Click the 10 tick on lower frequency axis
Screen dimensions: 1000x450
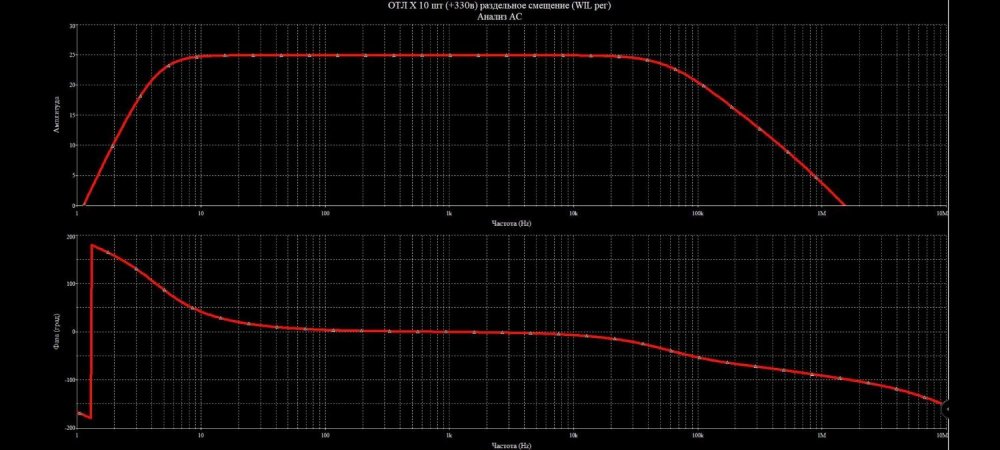(x=201, y=436)
